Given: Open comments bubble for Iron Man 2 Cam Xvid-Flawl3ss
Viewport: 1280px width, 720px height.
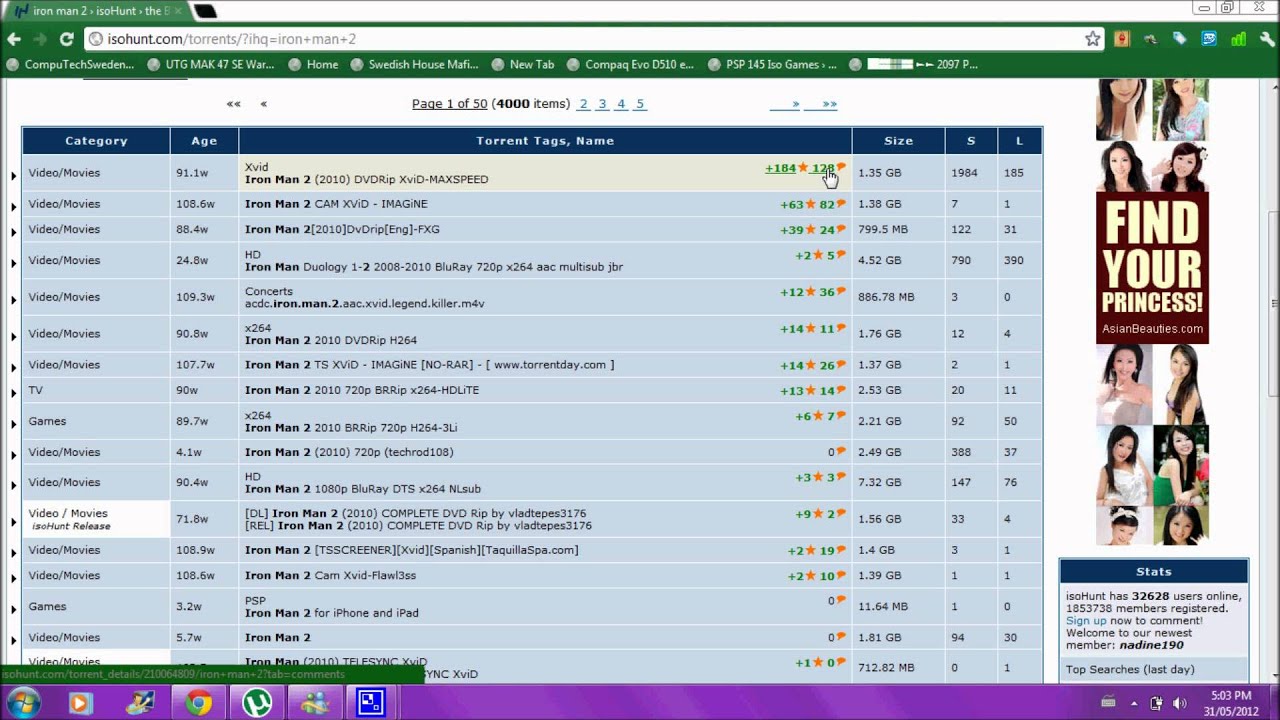Looking at the screenshot, I should click(x=841, y=575).
